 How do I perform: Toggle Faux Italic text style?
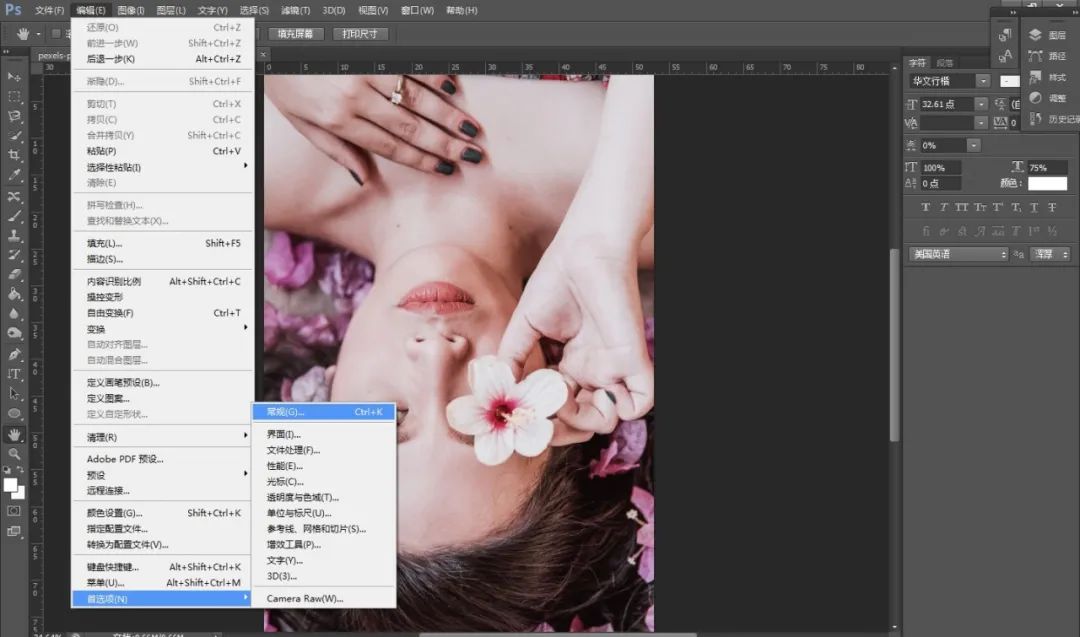pyautogui.click(x=944, y=207)
